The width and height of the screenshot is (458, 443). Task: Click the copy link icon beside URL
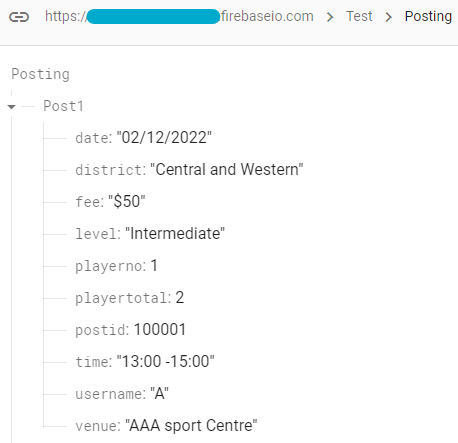(19, 17)
